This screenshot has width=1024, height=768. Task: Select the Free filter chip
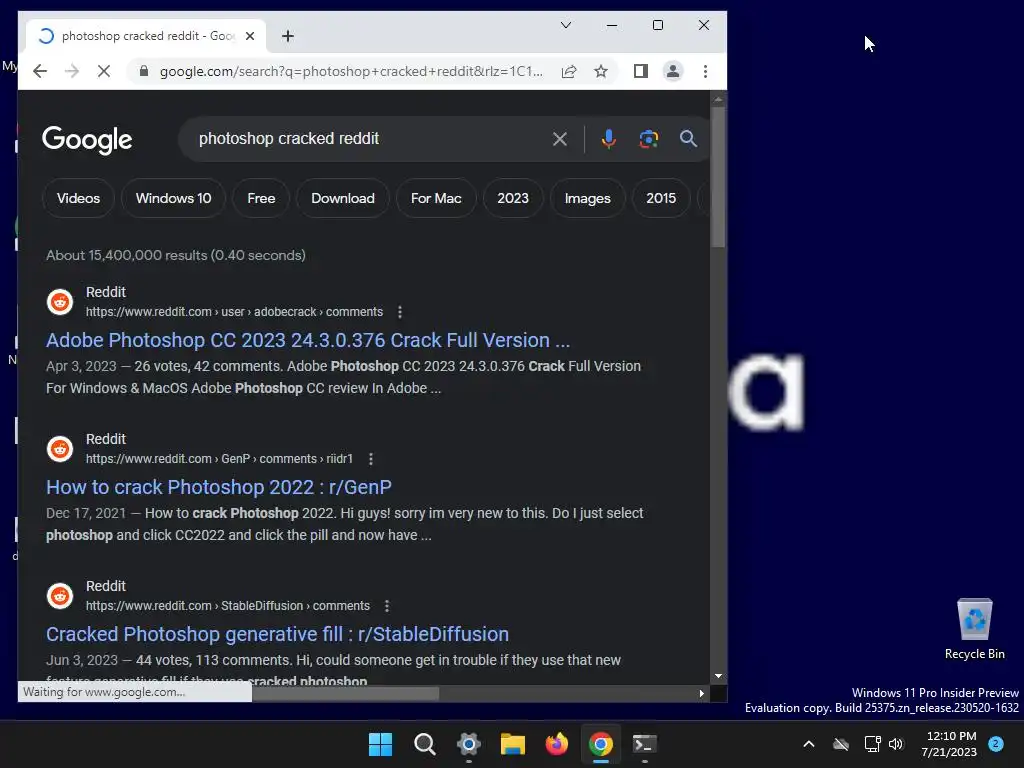[261, 198]
